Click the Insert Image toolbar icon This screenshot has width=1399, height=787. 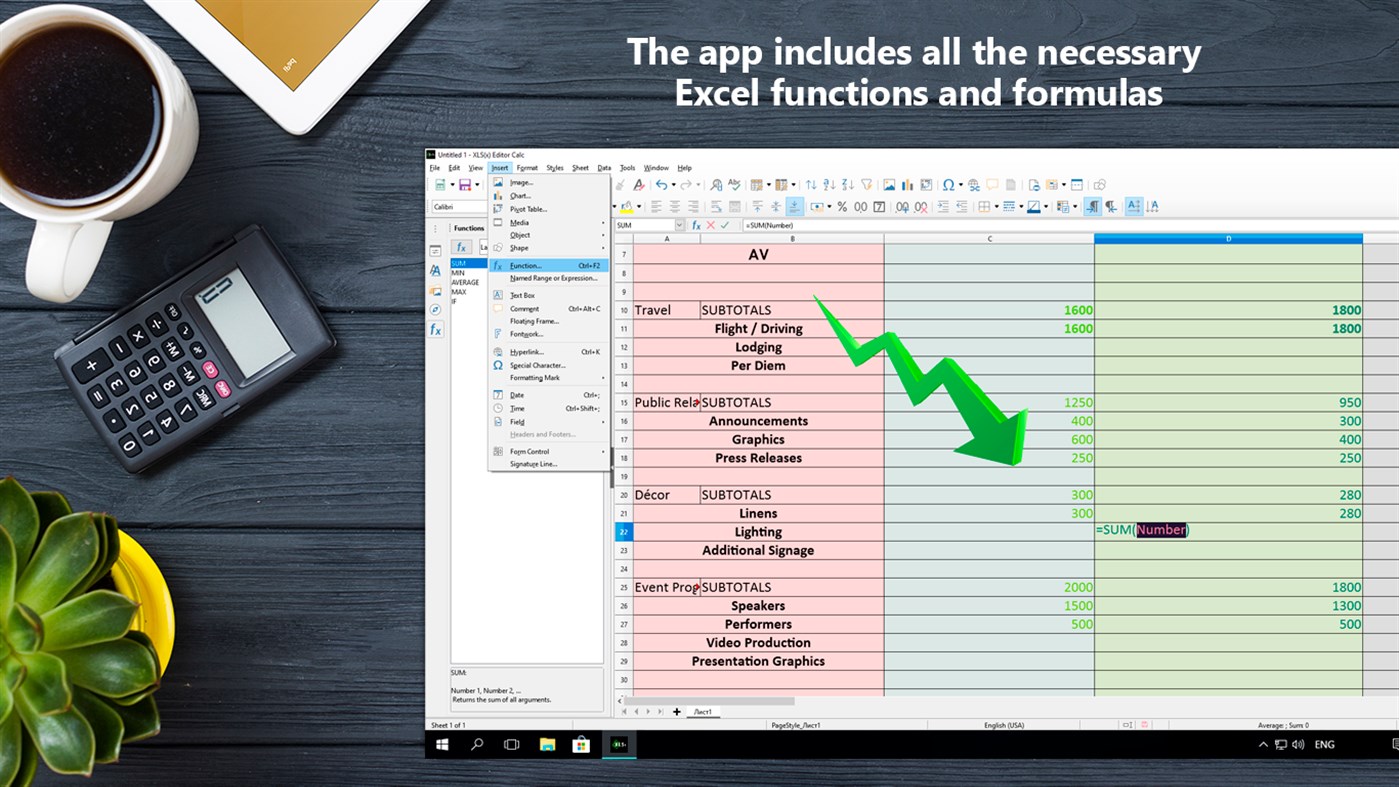[890, 184]
